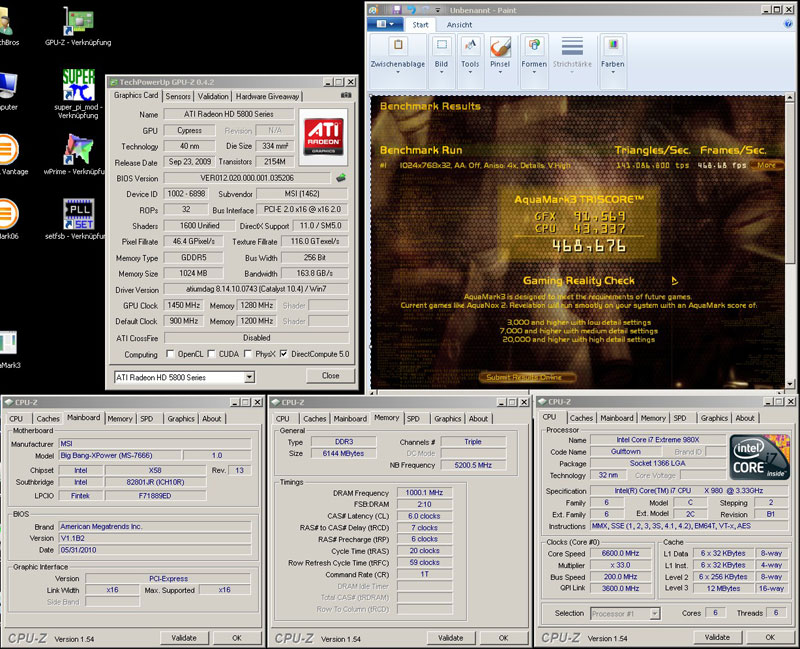800x649 pixels.
Task: Enable the OpenCL checkbox in GPU-Z
Action: [x=170, y=354]
